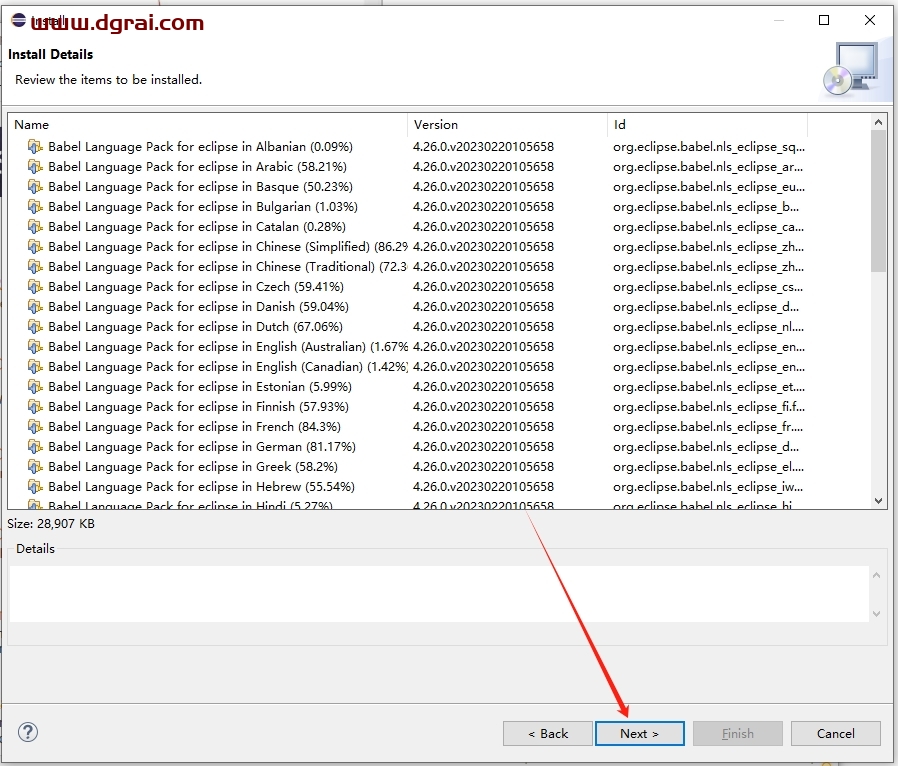Cancel the installation dialog
This screenshot has width=898, height=766.
click(x=836, y=733)
